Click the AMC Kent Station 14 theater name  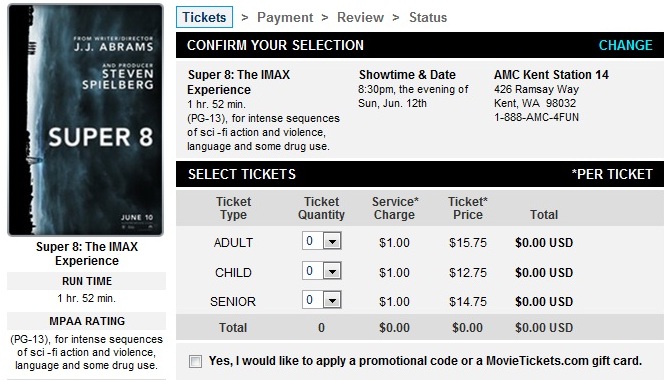pyautogui.click(x=551, y=75)
